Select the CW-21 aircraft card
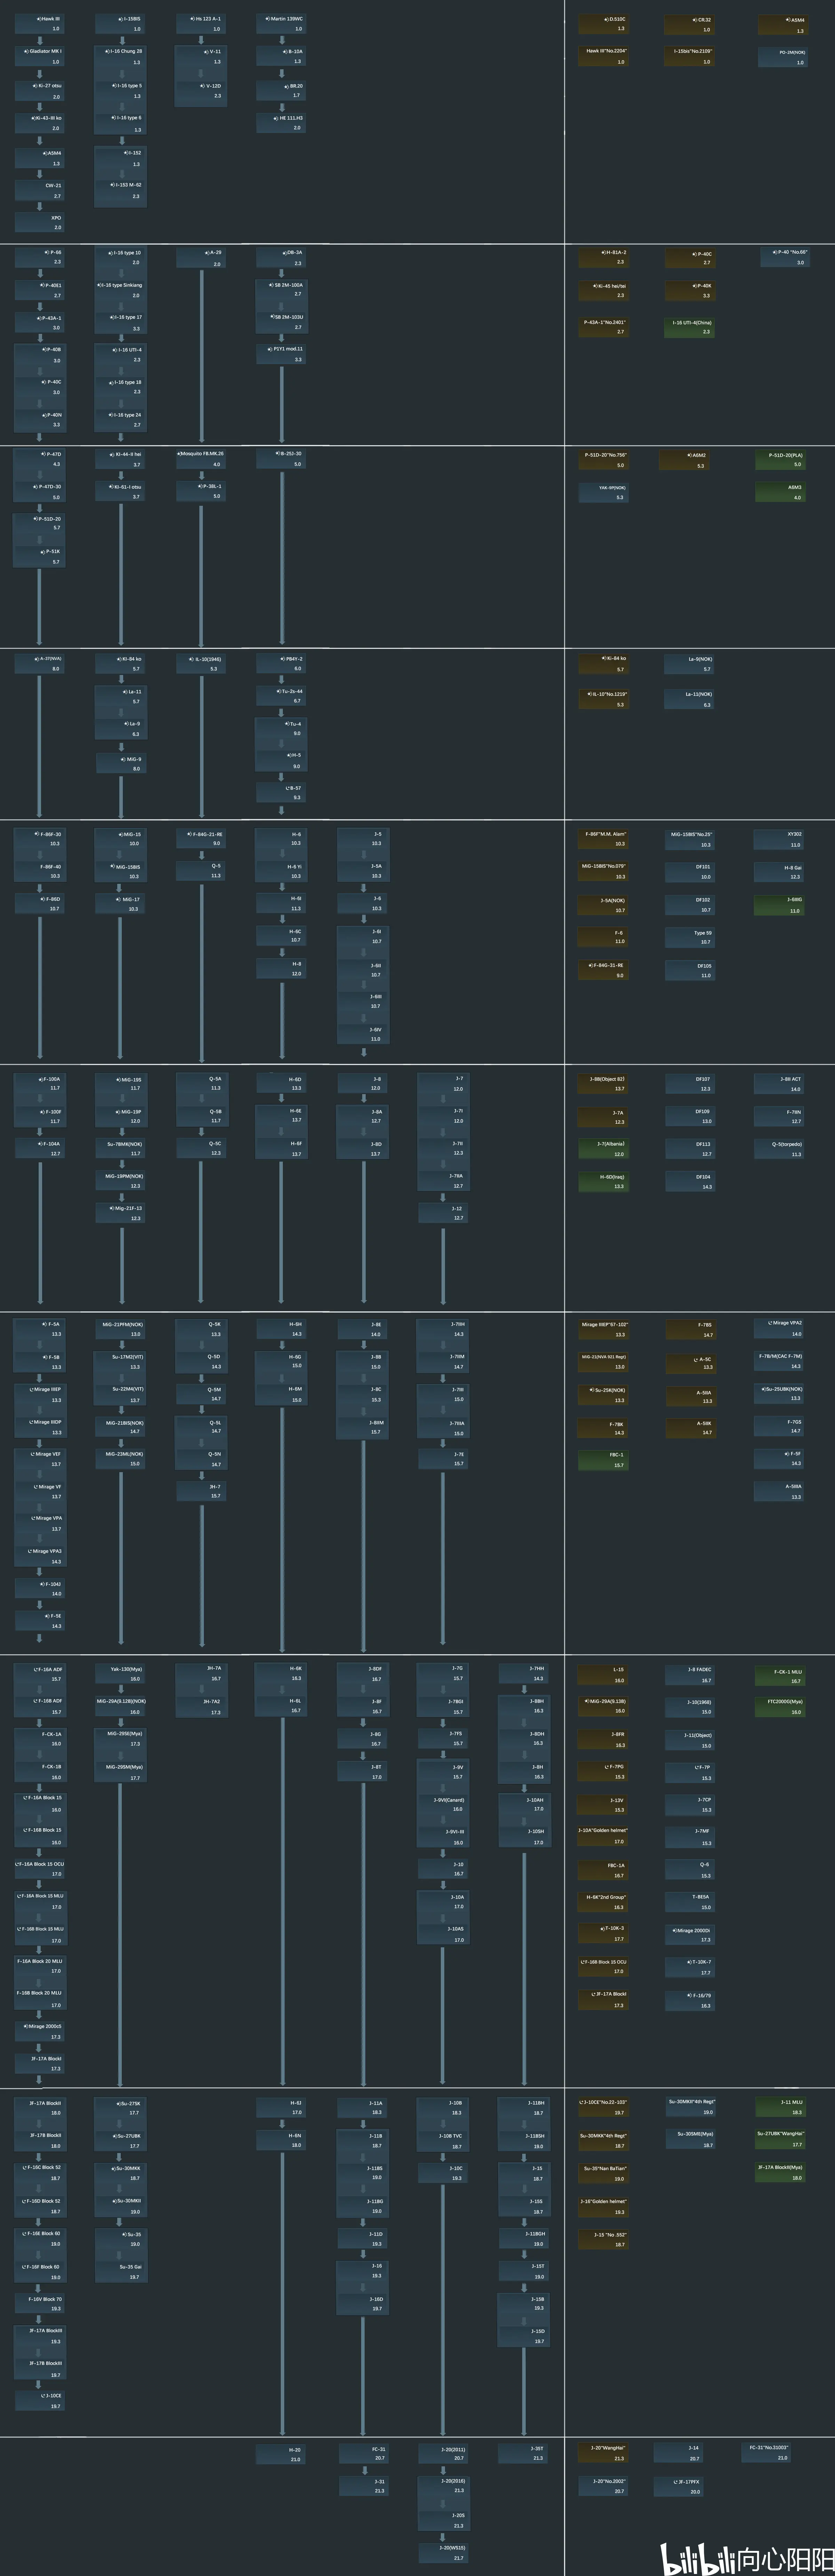The width and height of the screenshot is (835, 2576). pyautogui.click(x=40, y=190)
